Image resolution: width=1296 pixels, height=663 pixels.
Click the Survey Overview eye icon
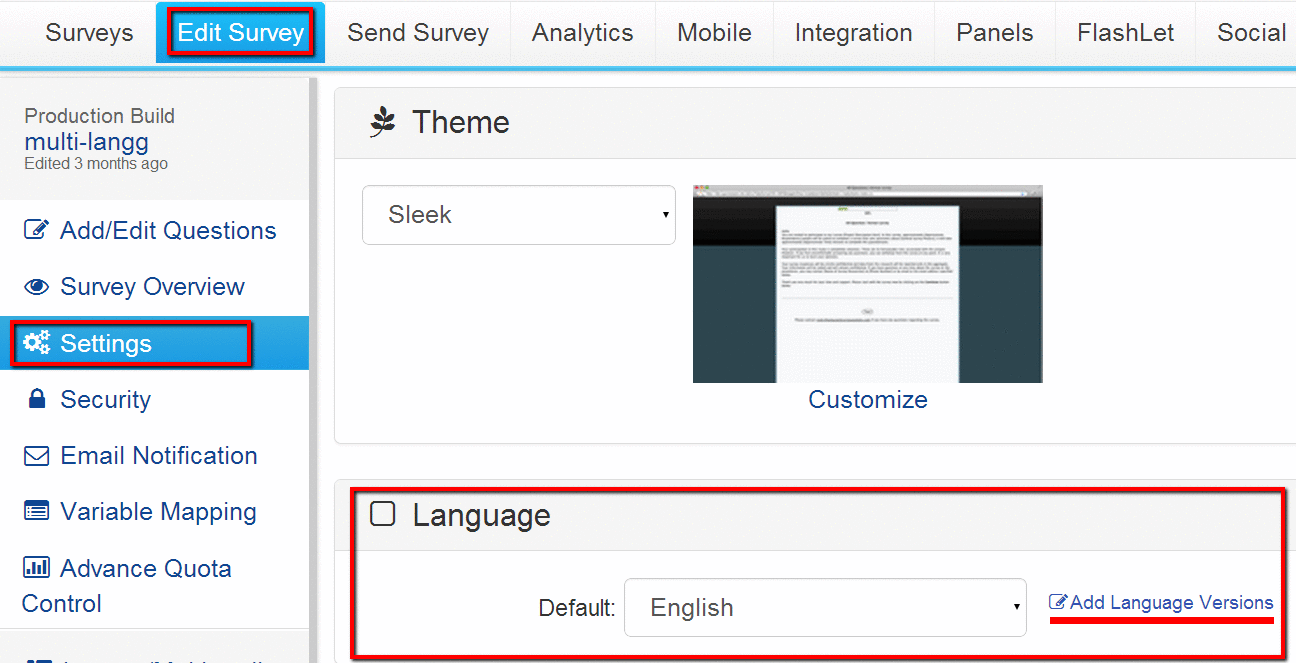click(36, 287)
